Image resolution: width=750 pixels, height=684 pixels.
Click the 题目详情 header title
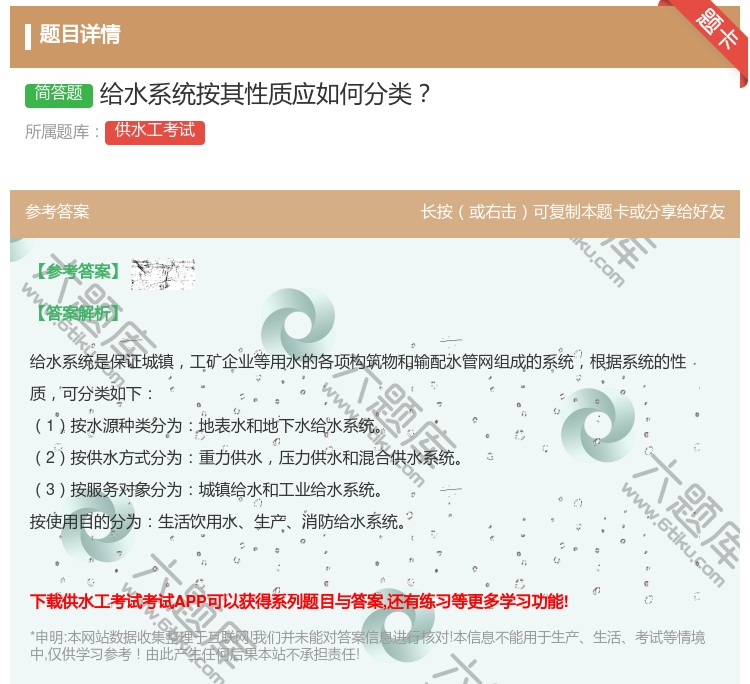[x=79, y=34]
